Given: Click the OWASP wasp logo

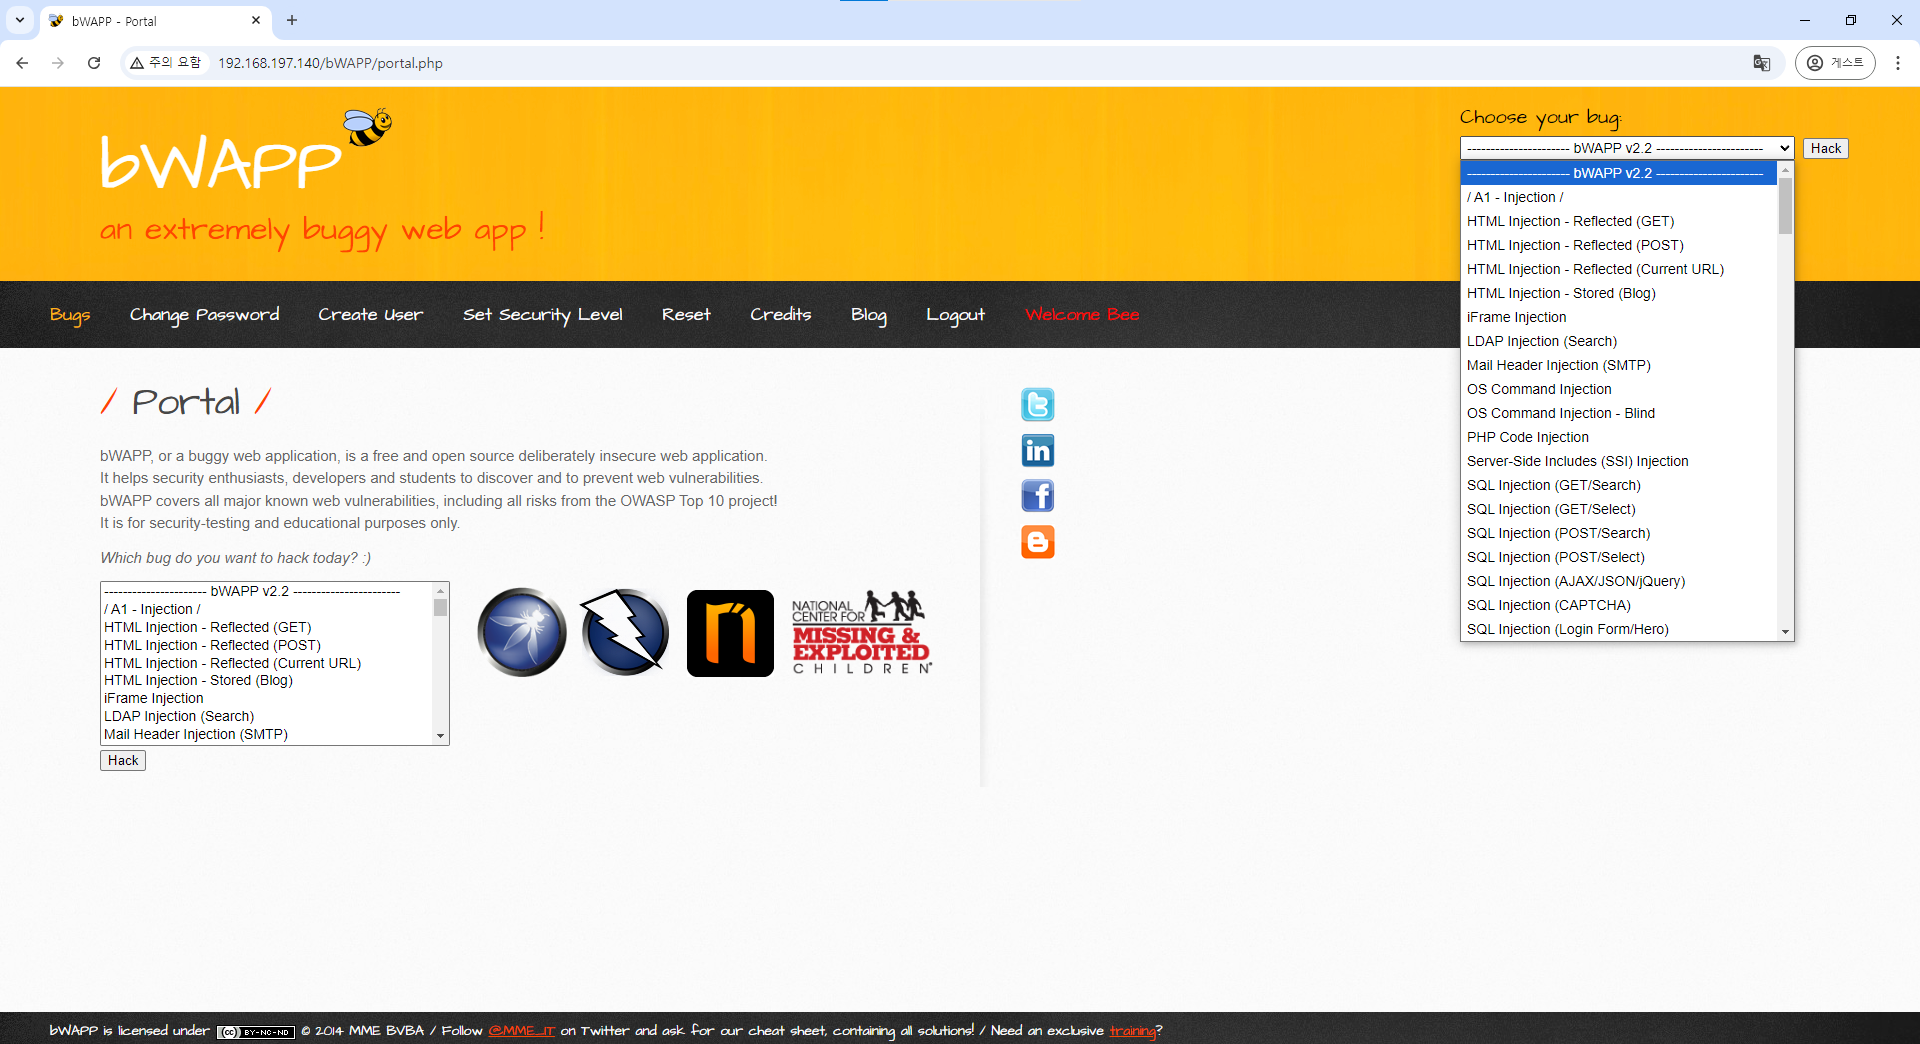Looking at the screenshot, I should (x=522, y=632).
